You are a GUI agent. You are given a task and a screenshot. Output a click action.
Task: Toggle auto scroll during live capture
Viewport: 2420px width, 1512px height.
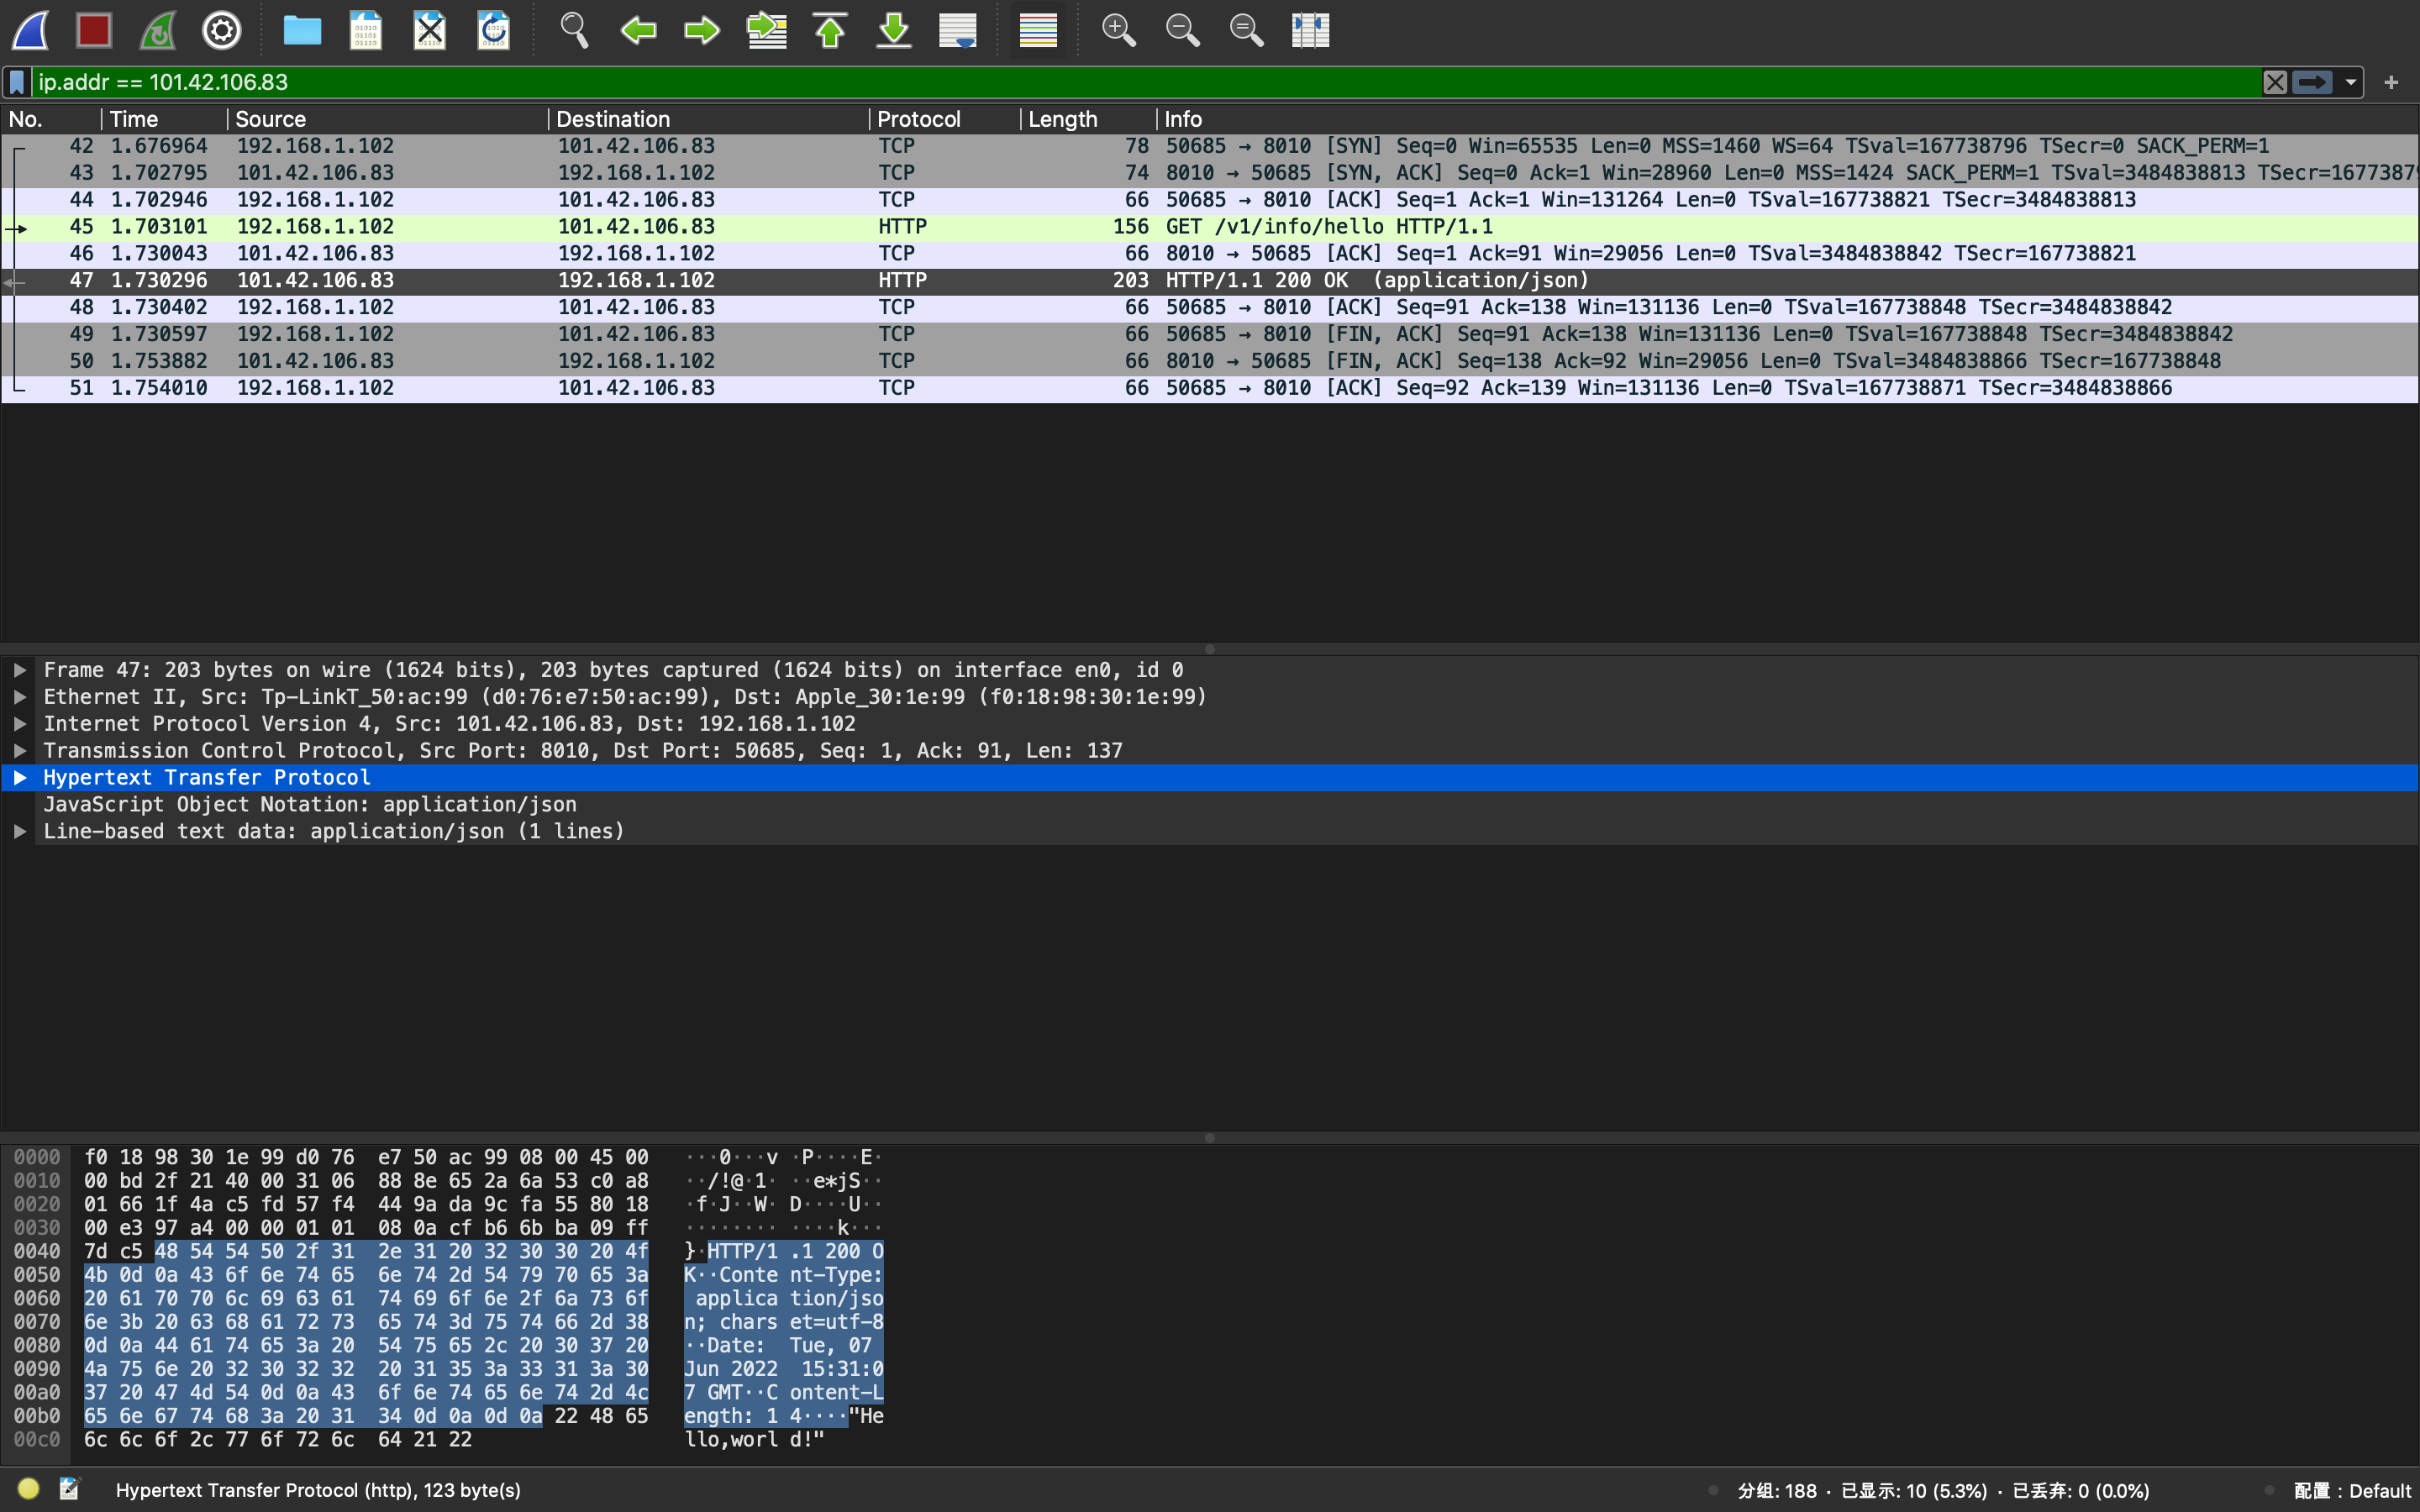(958, 30)
